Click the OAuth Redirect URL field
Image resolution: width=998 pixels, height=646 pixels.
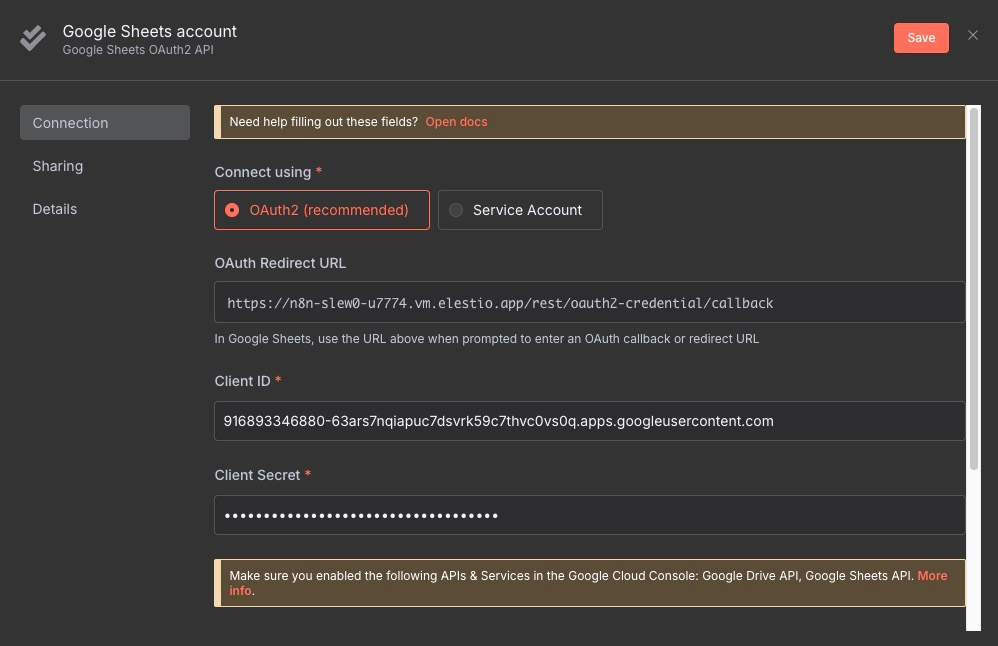click(x=589, y=302)
